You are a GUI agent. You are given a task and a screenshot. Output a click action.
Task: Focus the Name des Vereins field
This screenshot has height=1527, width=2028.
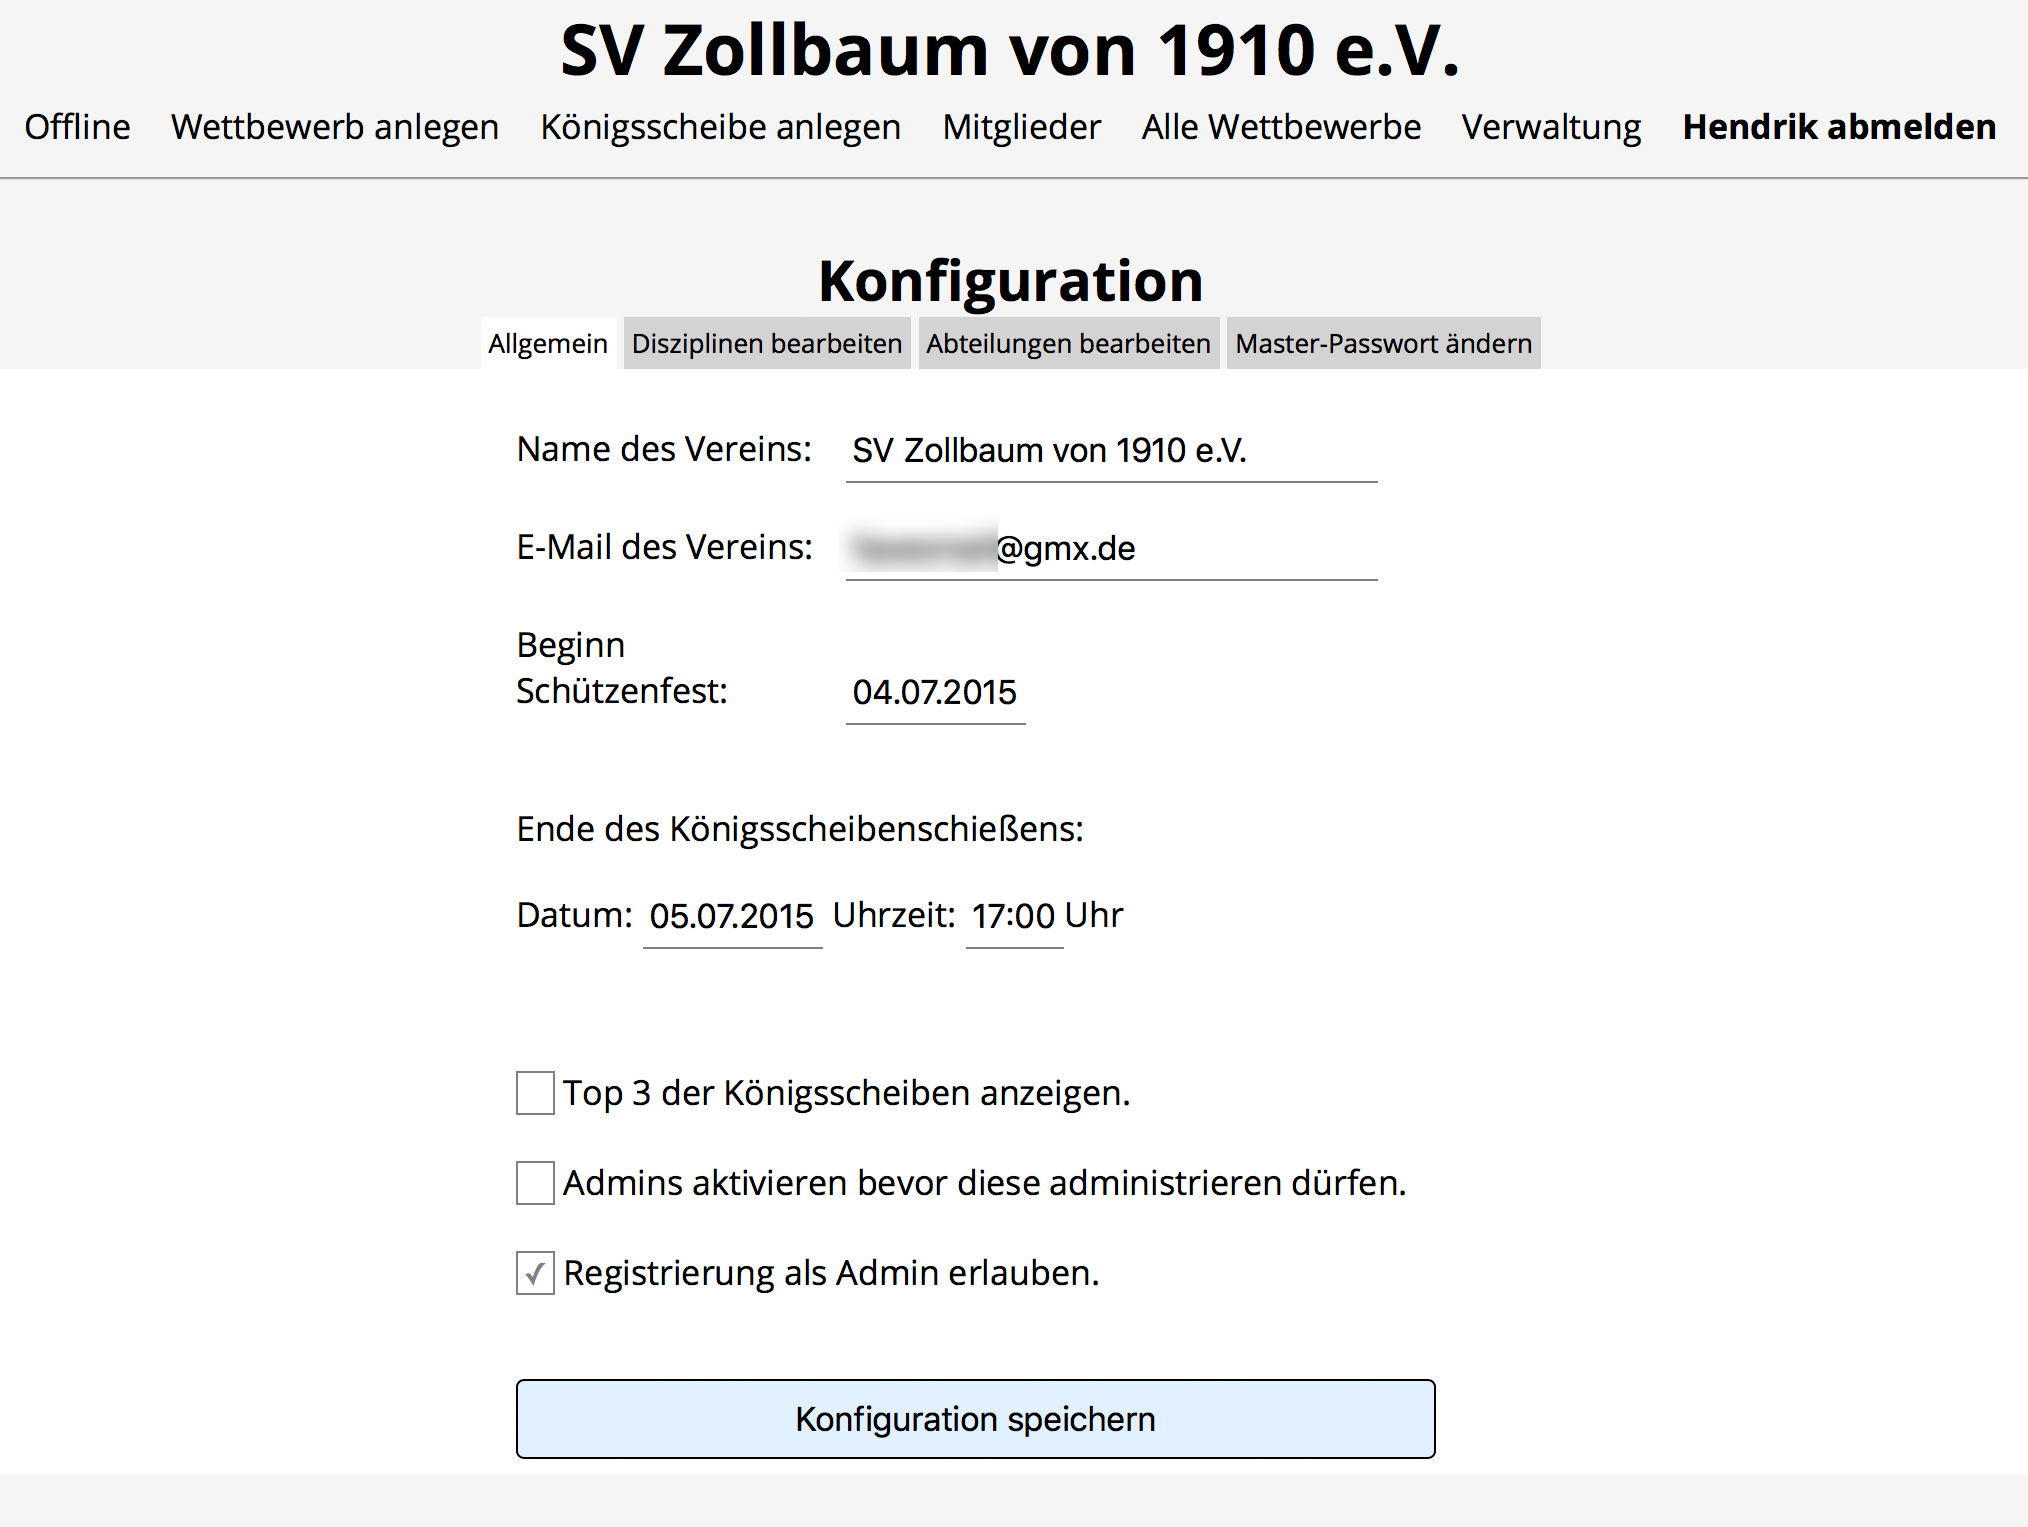tap(1110, 451)
